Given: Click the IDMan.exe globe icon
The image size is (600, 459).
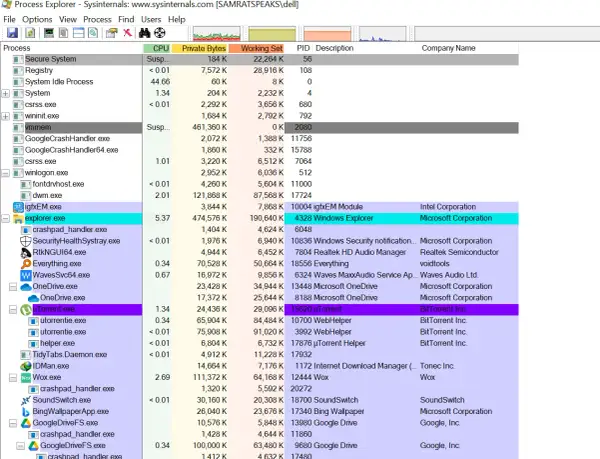Looking at the screenshot, I should click(x=26, y=366).
